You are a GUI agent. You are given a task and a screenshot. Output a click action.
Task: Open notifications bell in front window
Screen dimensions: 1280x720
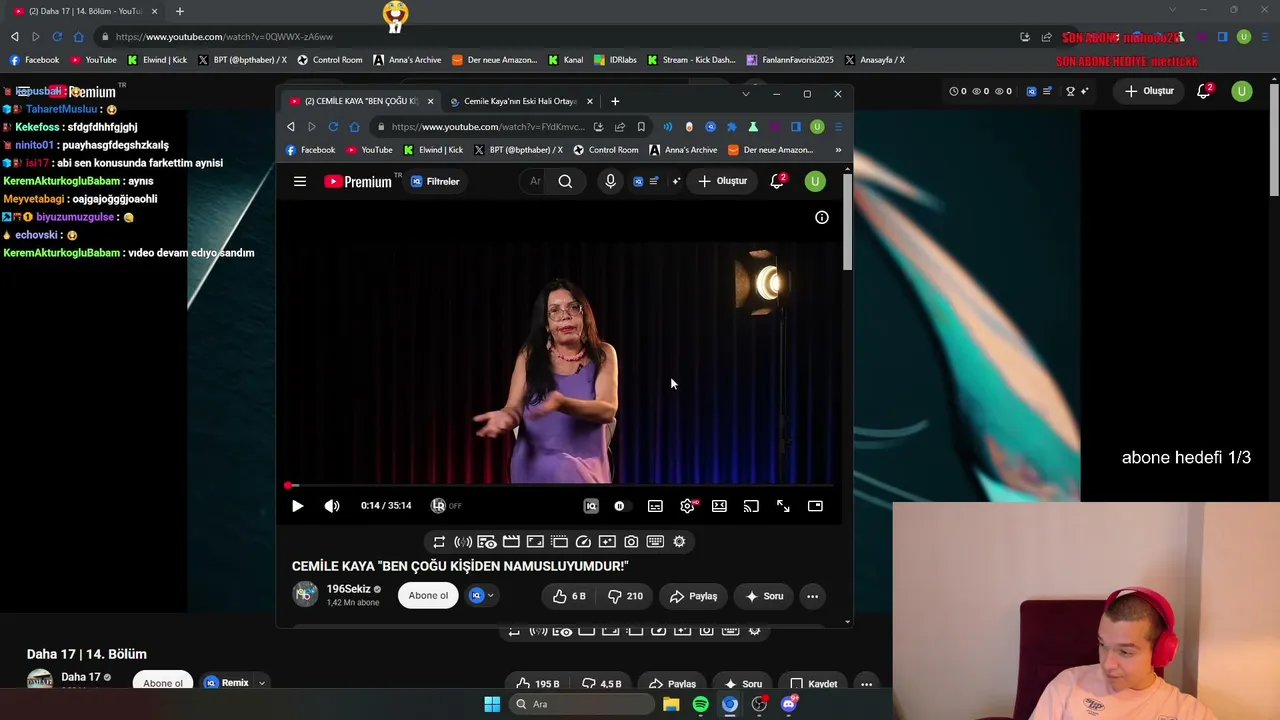(777, 181)
